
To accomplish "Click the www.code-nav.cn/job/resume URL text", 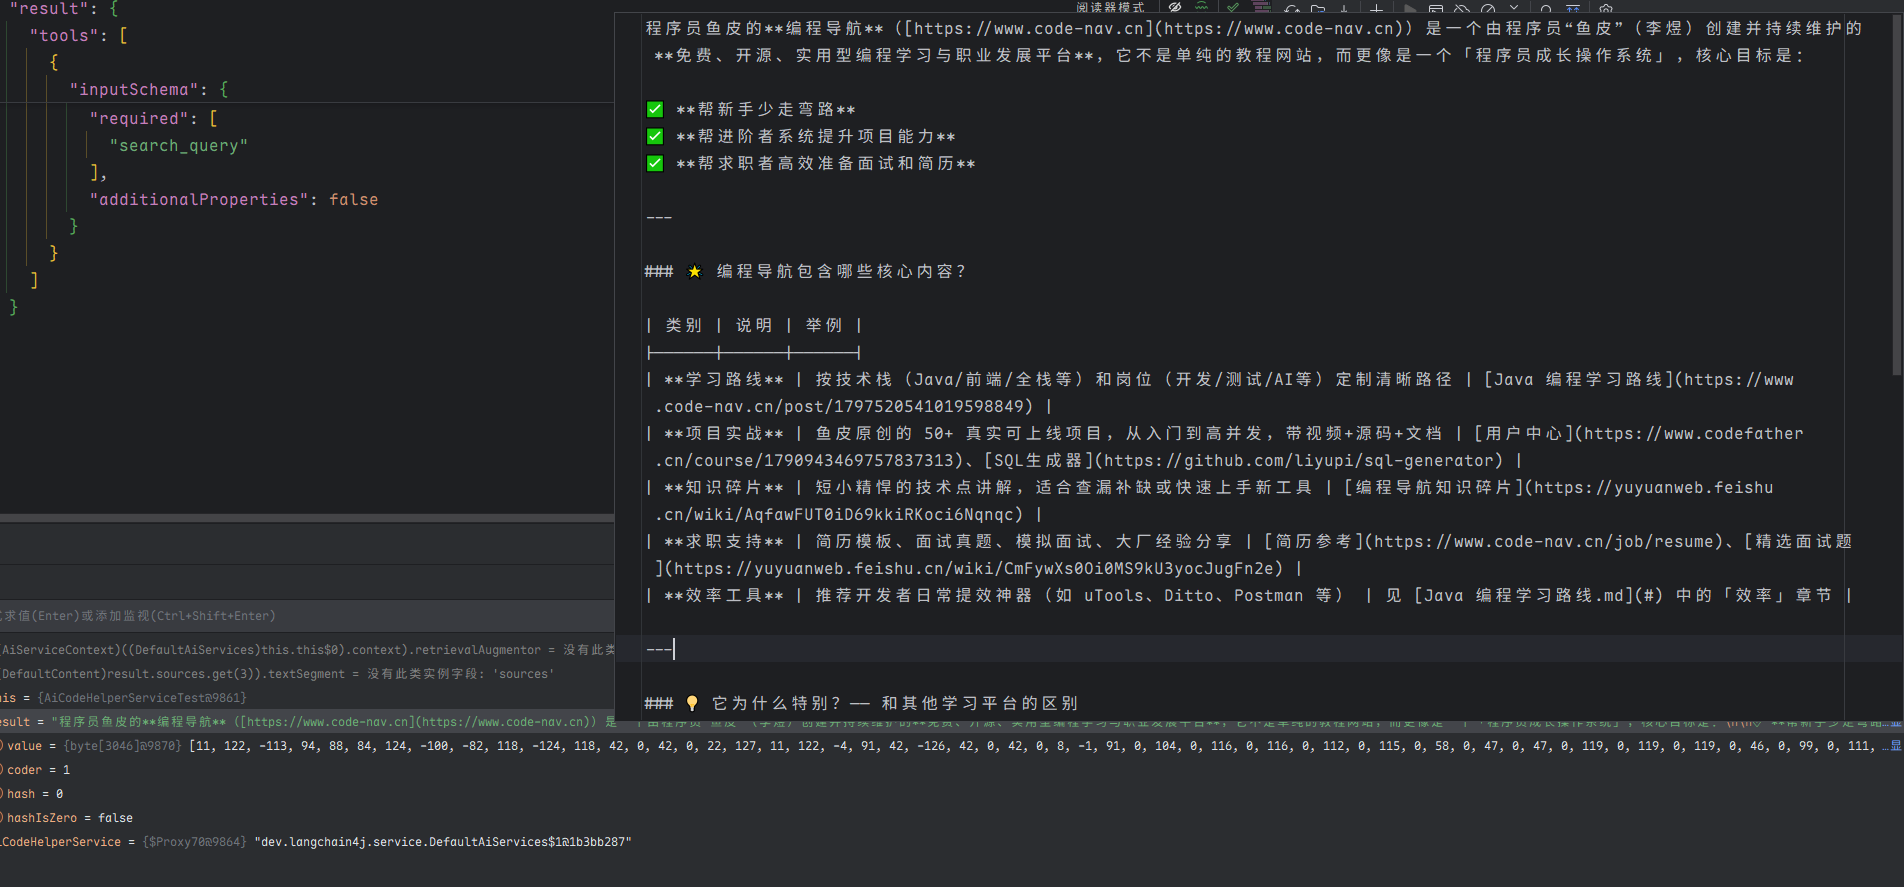I will click(x=1544, y=541).
